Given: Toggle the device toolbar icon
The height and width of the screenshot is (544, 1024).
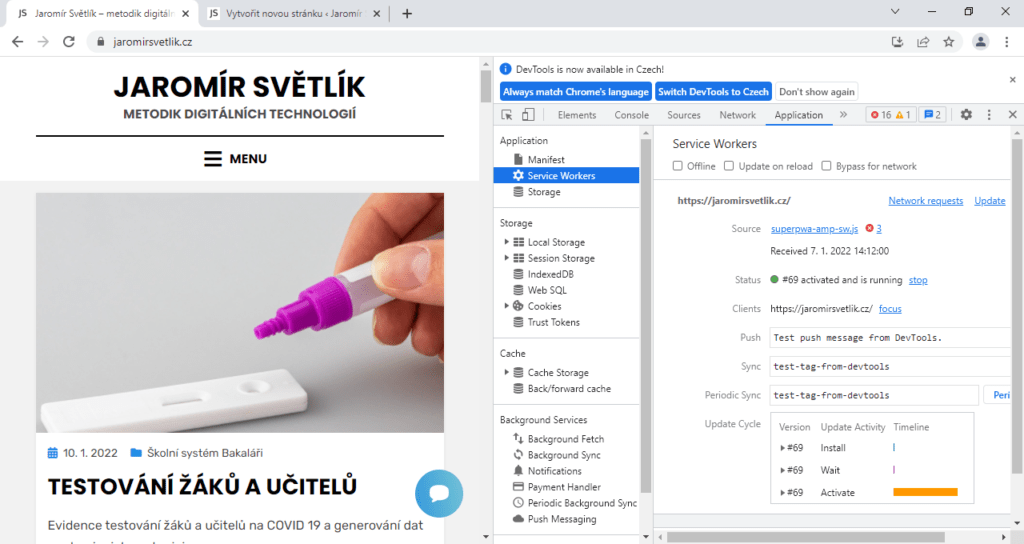Looking at the screenshot, I should pos(528,115).
